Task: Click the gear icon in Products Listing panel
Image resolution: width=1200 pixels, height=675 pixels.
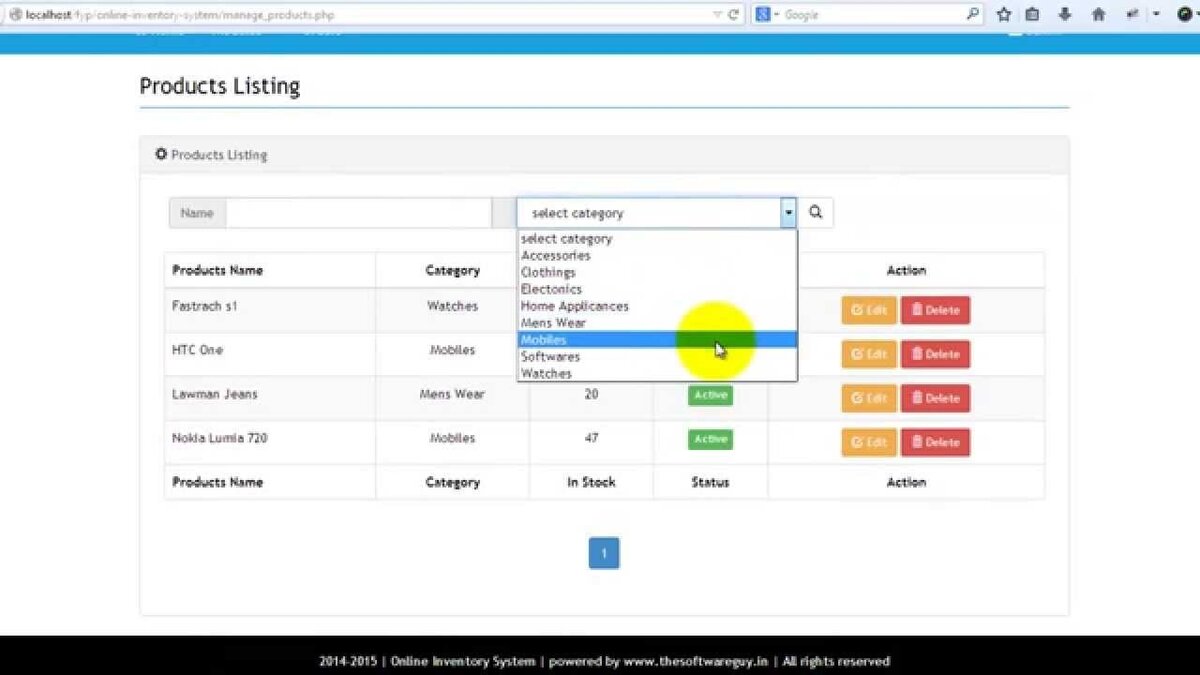Action: point(161,154)
